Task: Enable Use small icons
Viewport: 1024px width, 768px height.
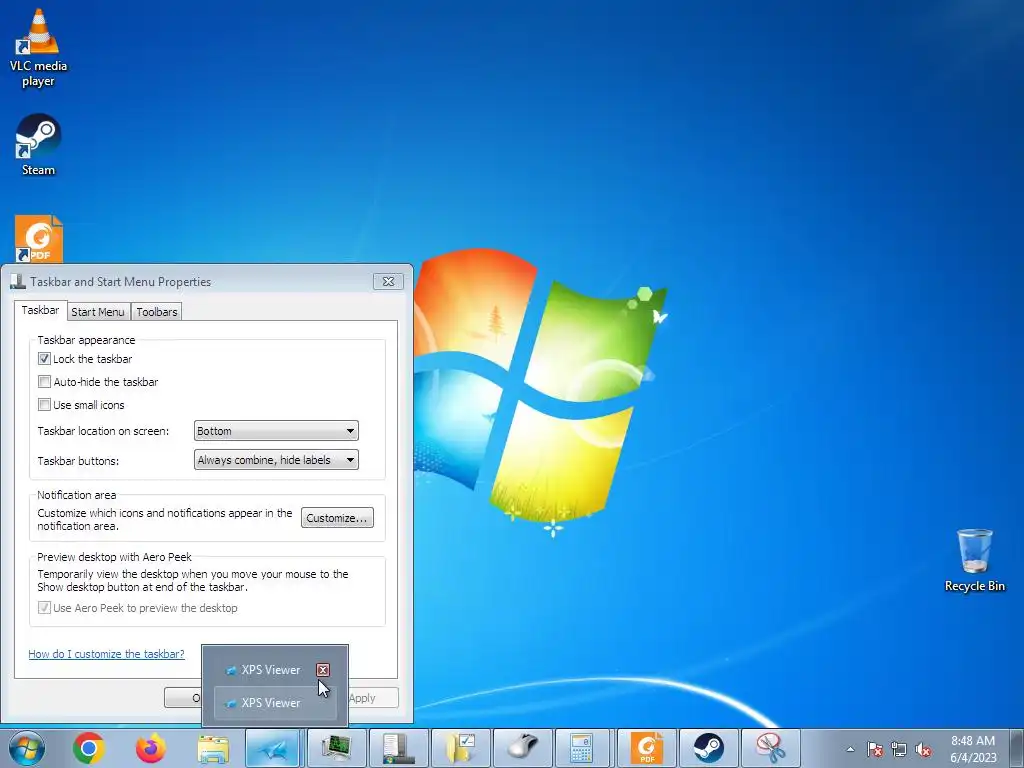Action: click(81, 405)
